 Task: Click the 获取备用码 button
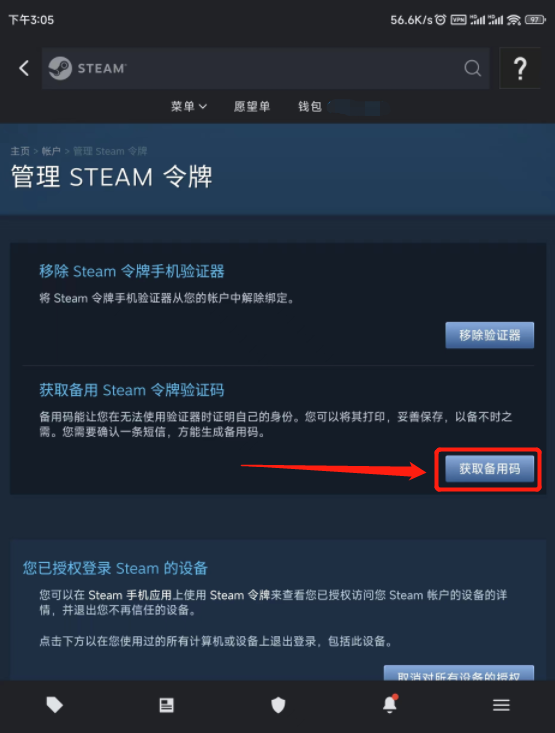[x=490, y=469]
